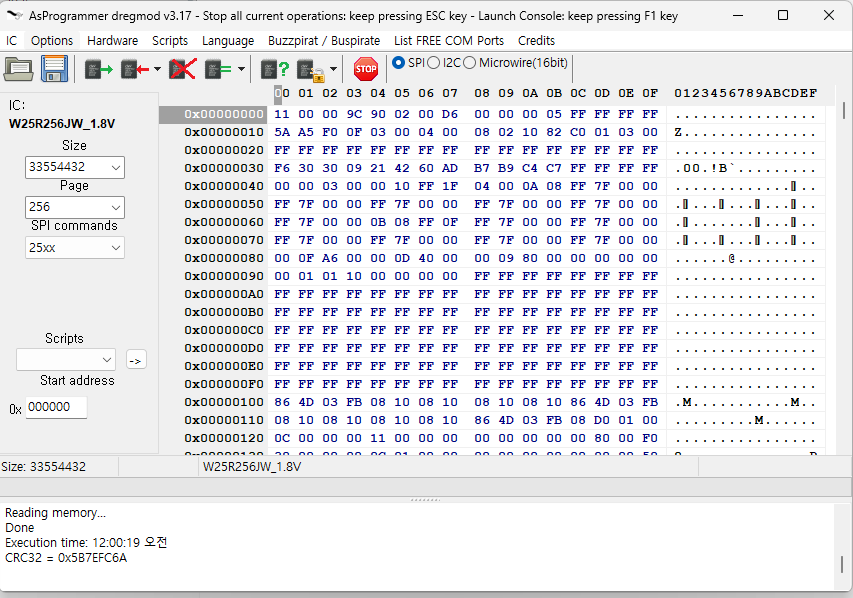Click the Erase IC red cross icon
Screen dimensions: 853x598
(183, 69)
